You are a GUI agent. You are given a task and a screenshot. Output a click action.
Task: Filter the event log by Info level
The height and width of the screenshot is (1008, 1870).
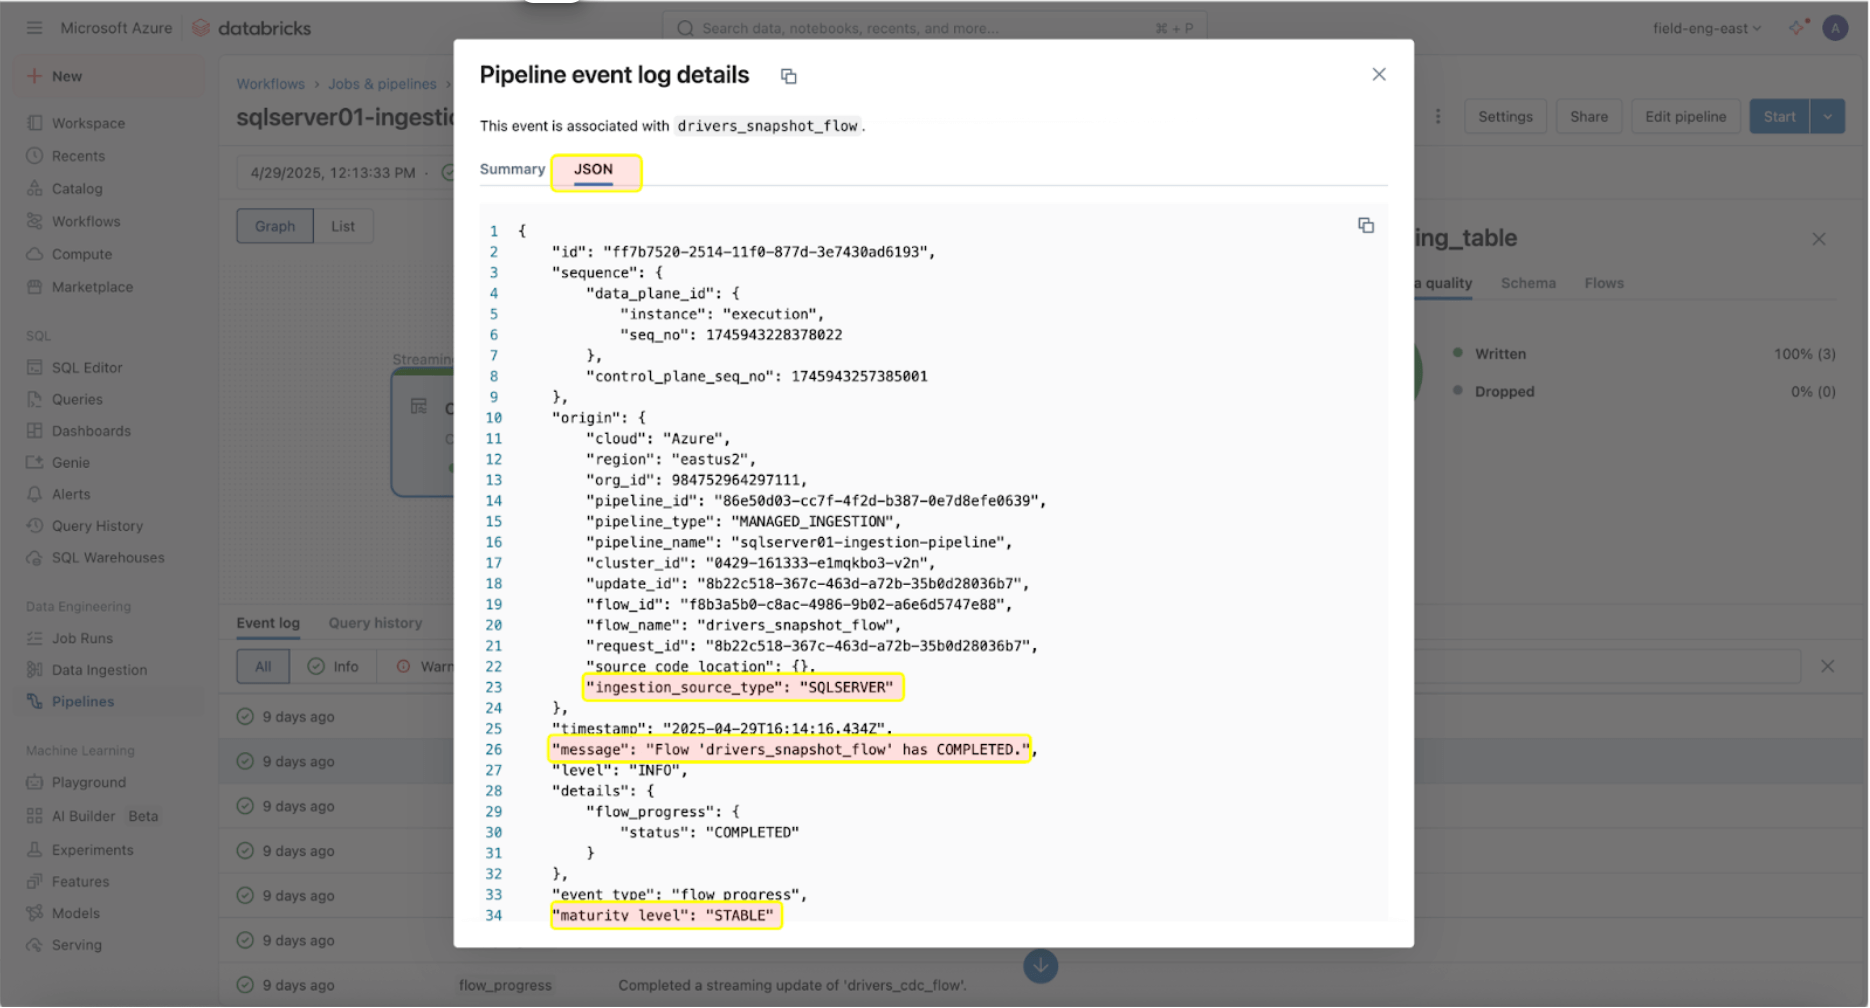coord(333,667)
